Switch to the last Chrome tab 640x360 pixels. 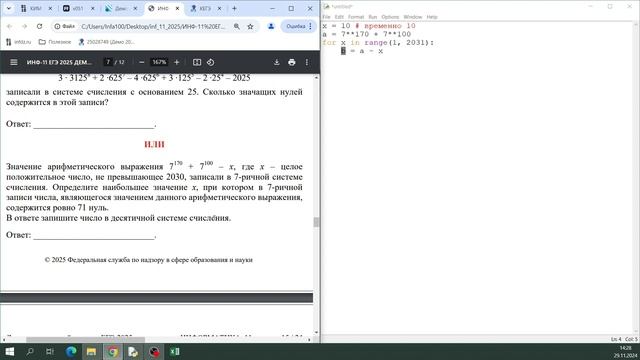click(206, 8)
